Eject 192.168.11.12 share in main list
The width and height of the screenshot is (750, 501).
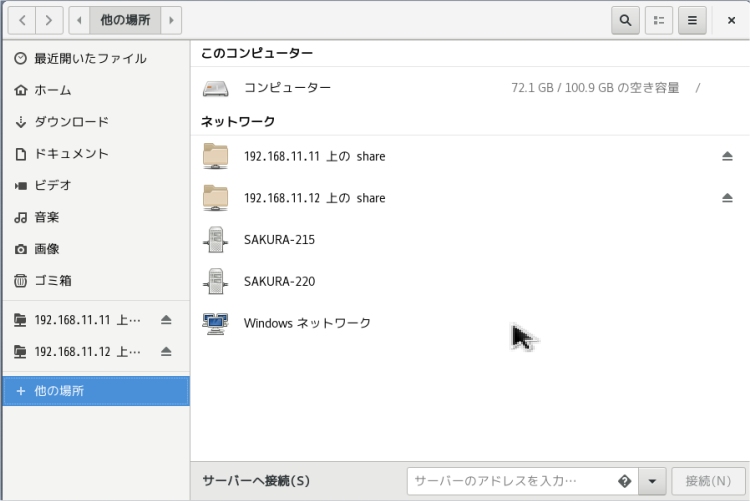(727, 198)
